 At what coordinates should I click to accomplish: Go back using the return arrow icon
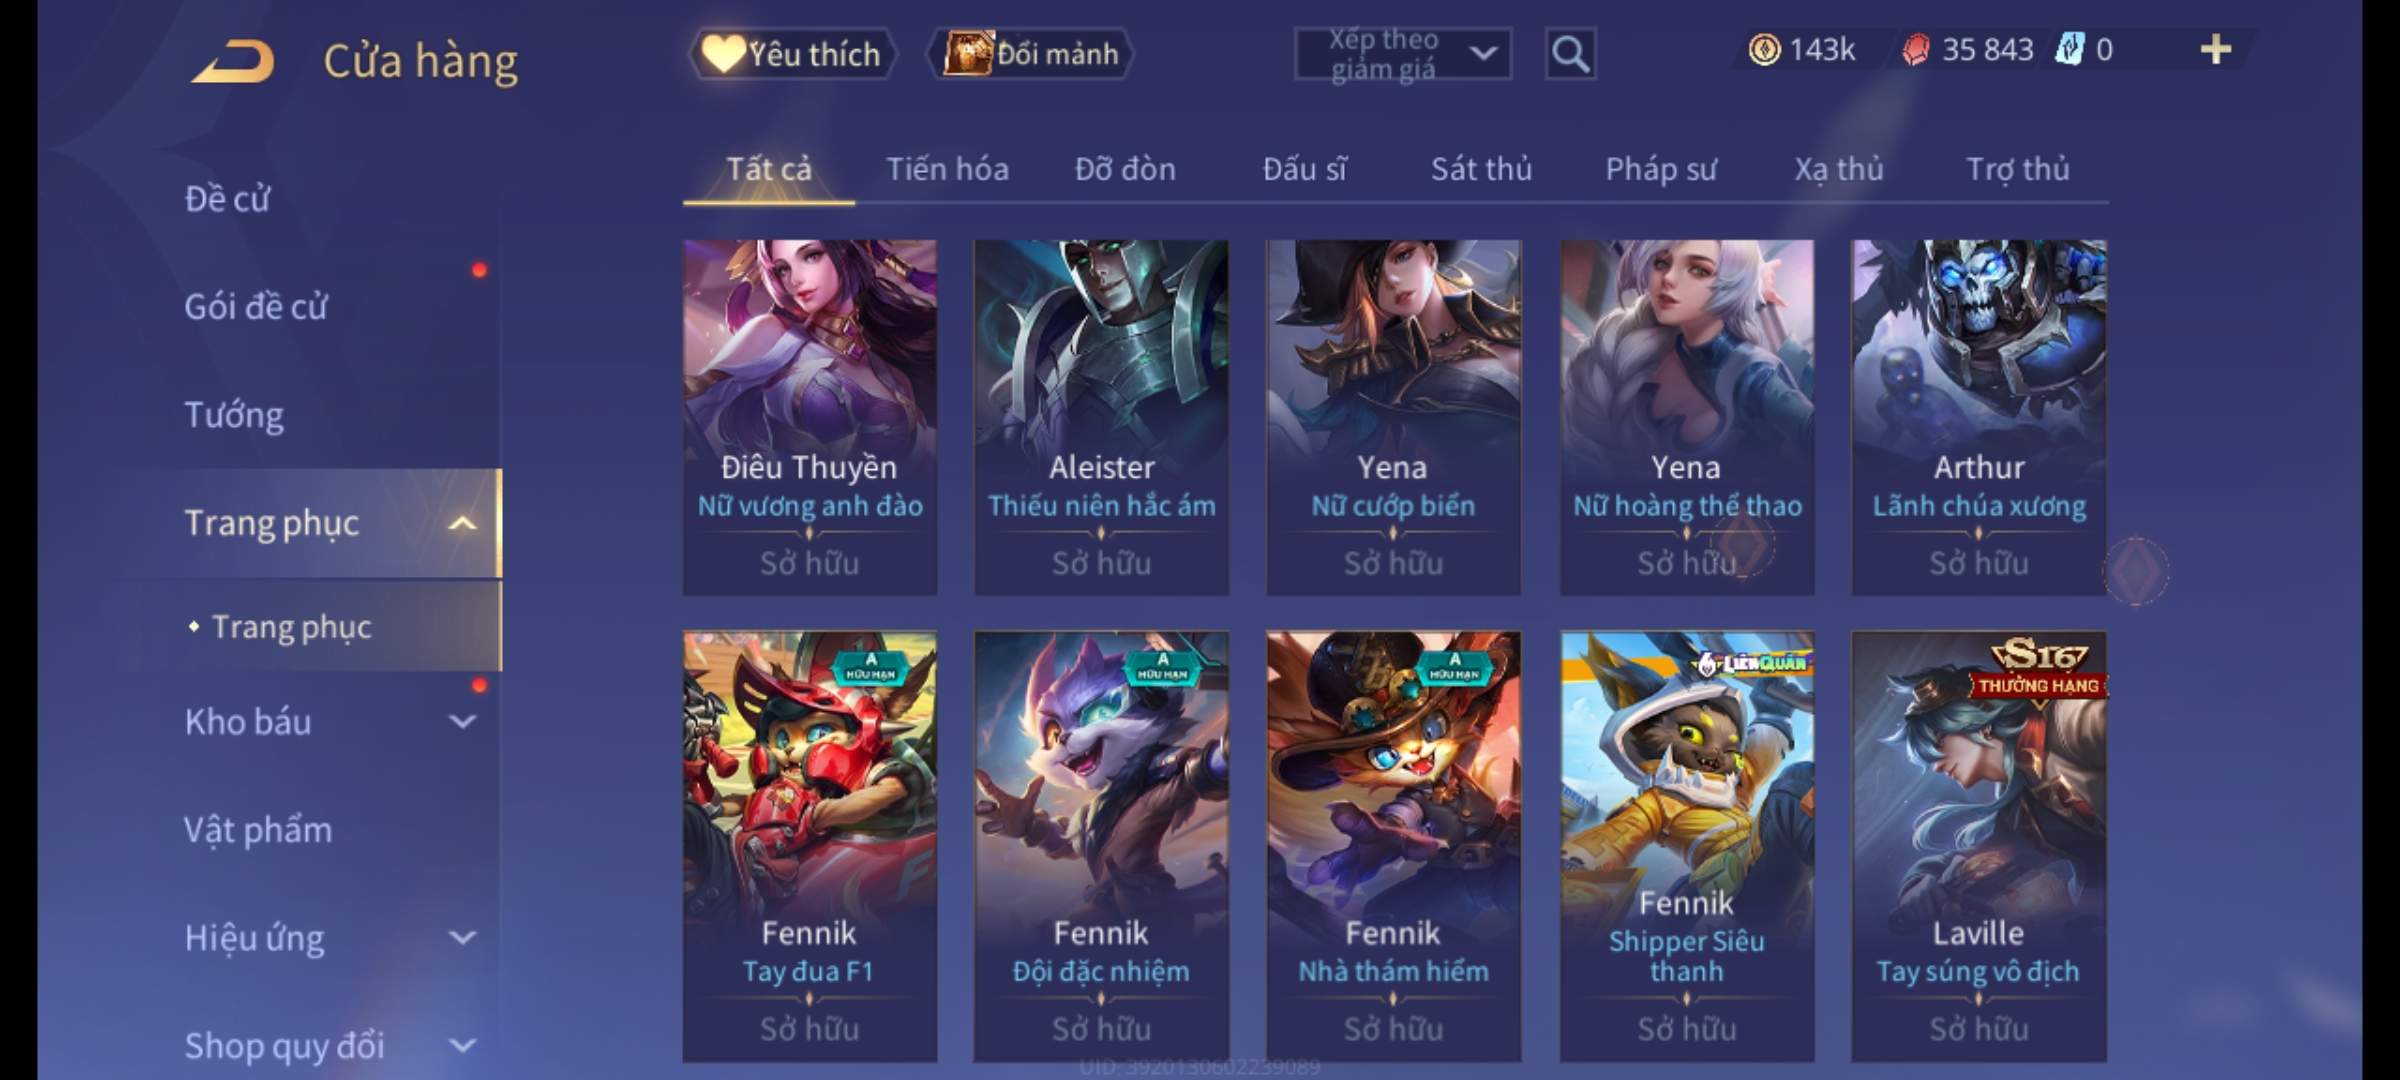(233, 61)
